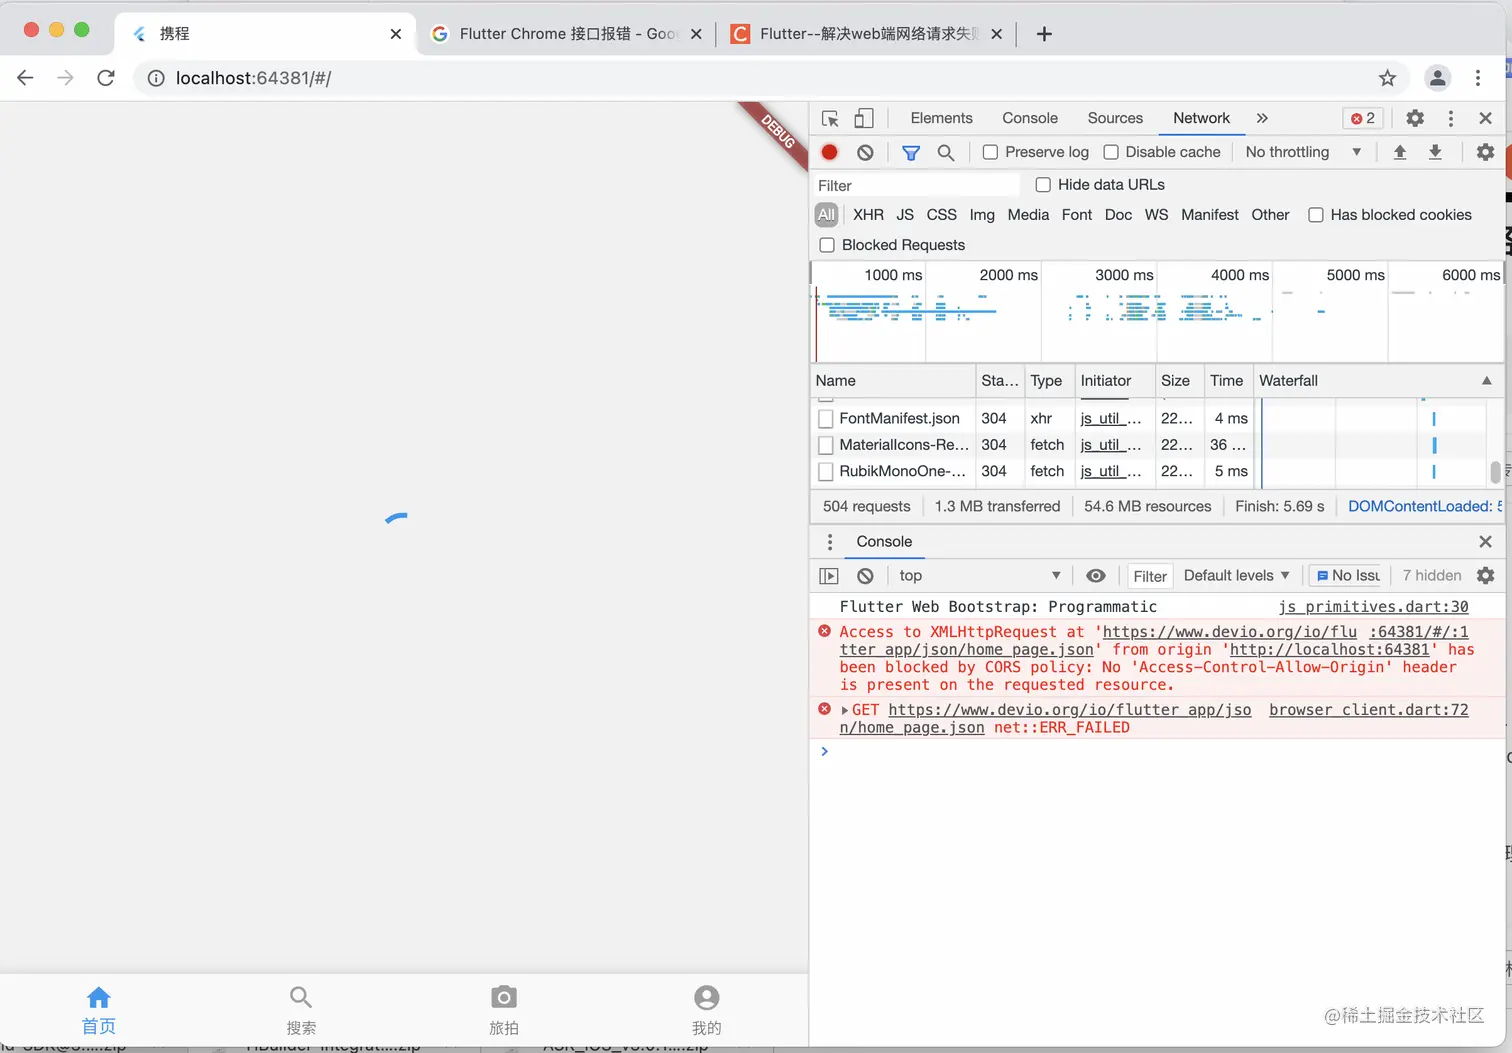Open Network panel settings gear

[x=1486, y=152]
